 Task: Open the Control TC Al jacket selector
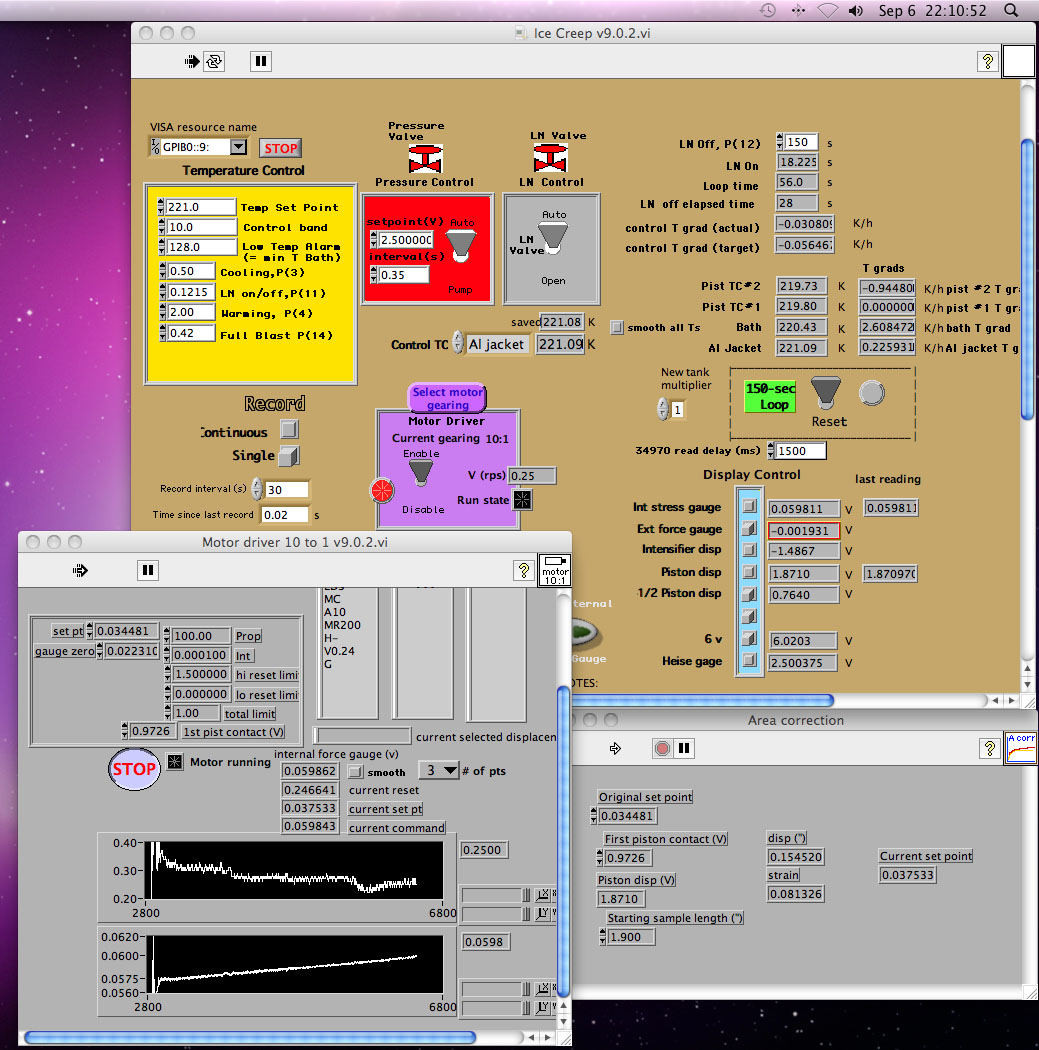[x=496, y=344]
